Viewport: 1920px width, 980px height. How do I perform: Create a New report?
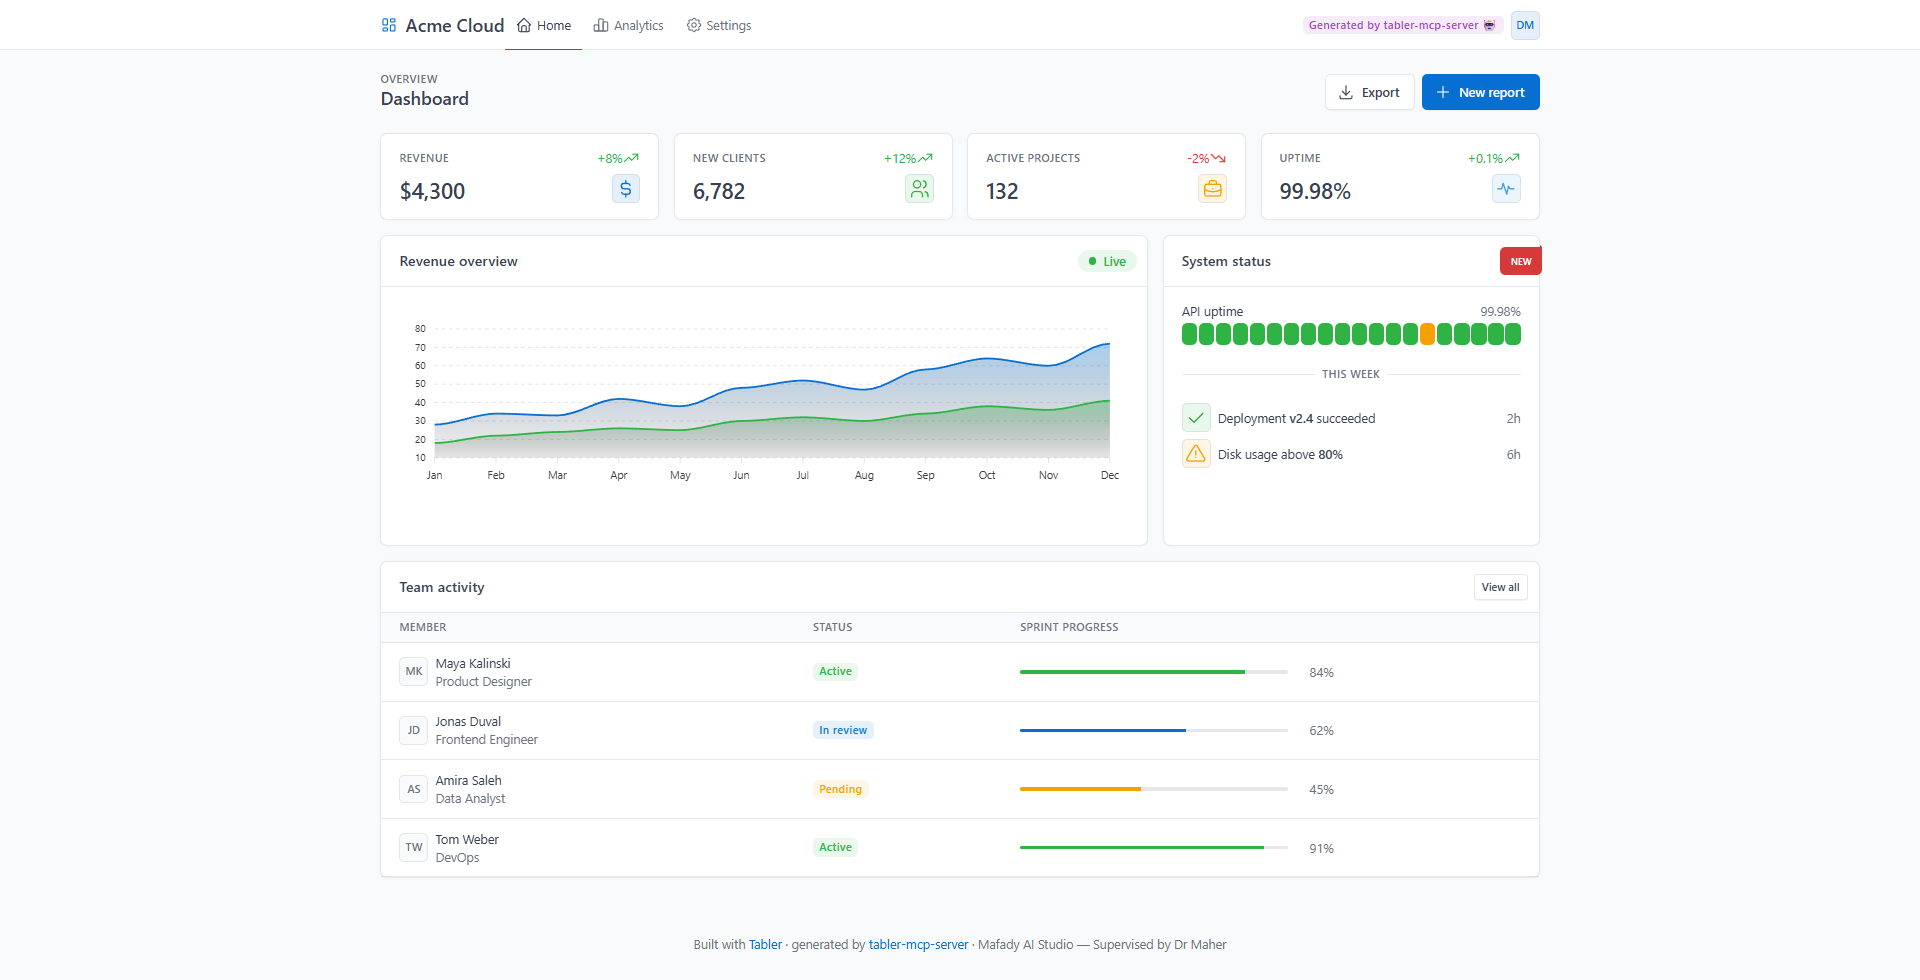[1481, 92]
